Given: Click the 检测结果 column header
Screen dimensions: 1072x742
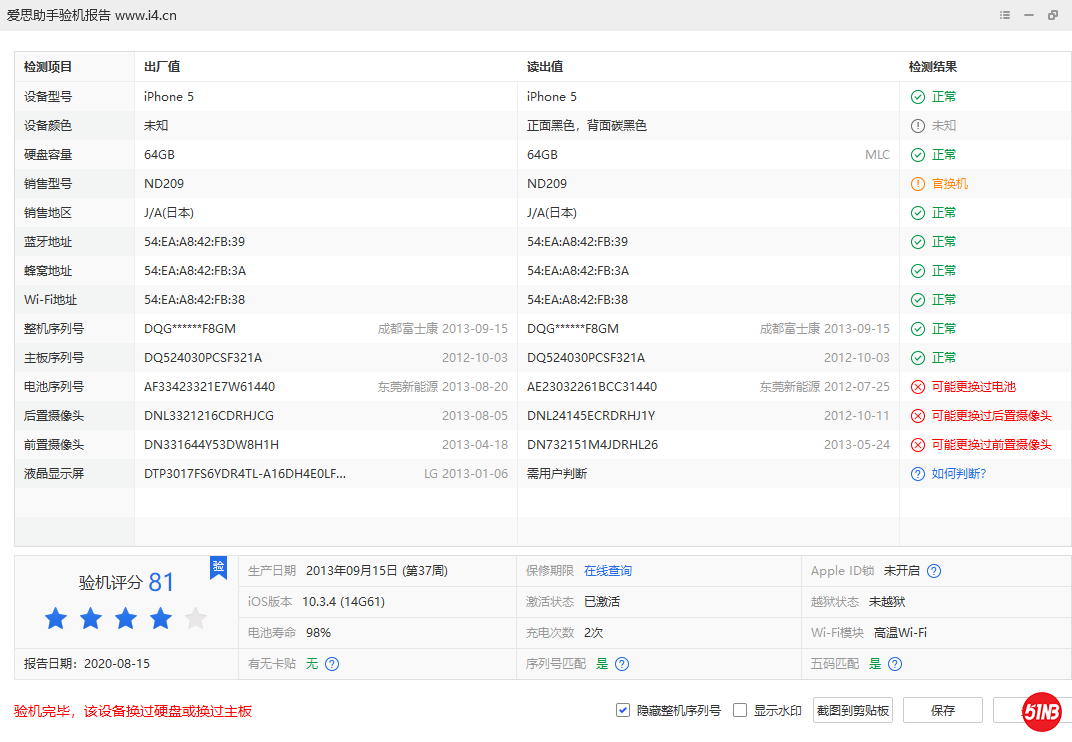Looking at the screenshot, I should [x=932, y=67].
